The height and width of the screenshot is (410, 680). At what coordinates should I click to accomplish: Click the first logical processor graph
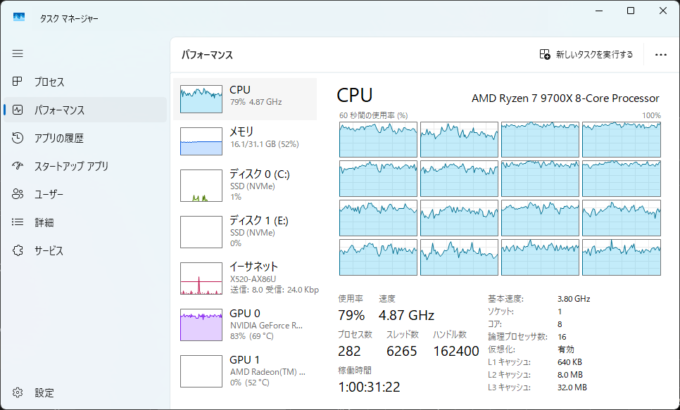(x=378, y=139)
